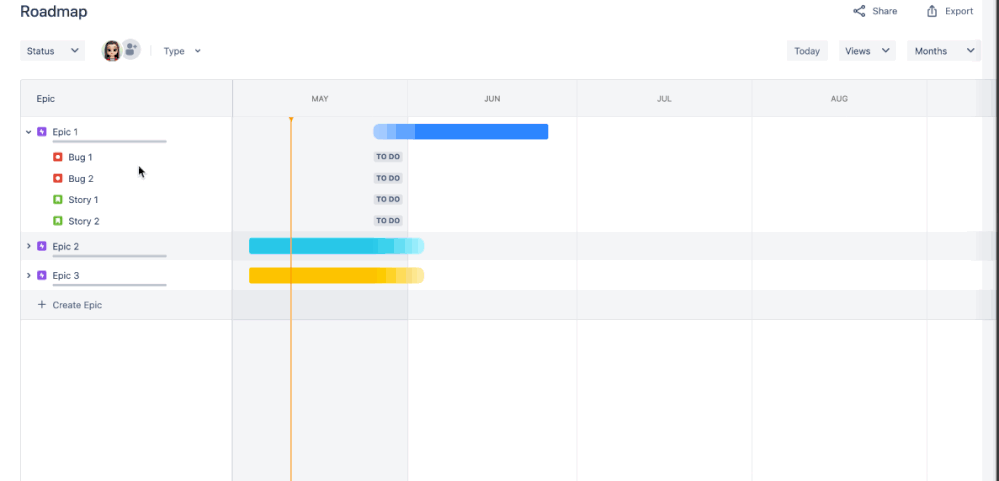
Task: Click the green Story 2 icon
Action: [x=57, y=221]
